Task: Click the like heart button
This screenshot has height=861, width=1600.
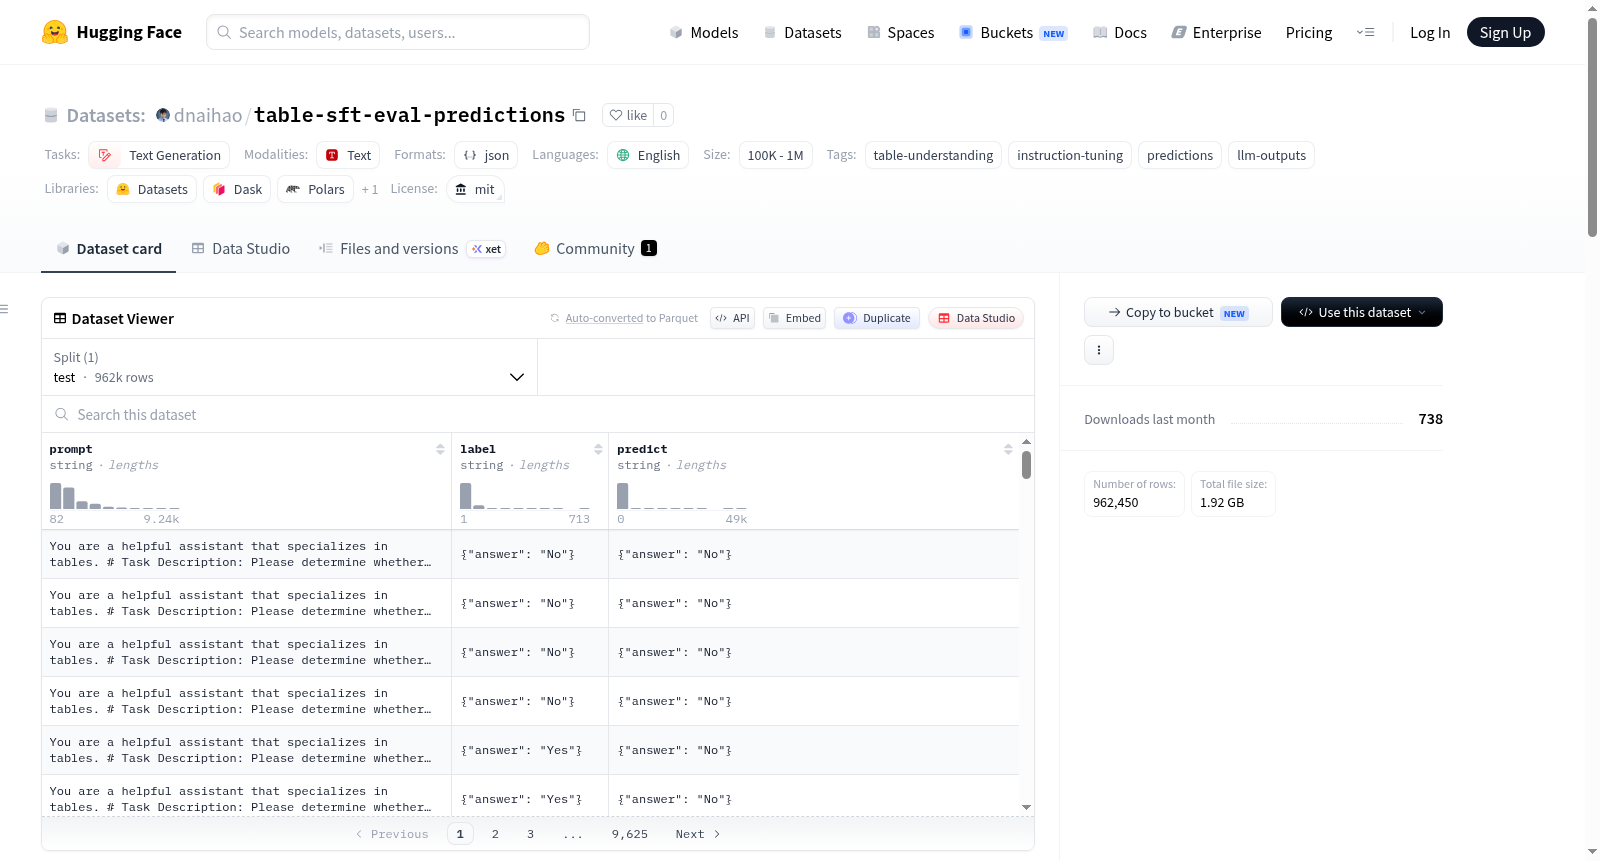Action: click(628, 115)
